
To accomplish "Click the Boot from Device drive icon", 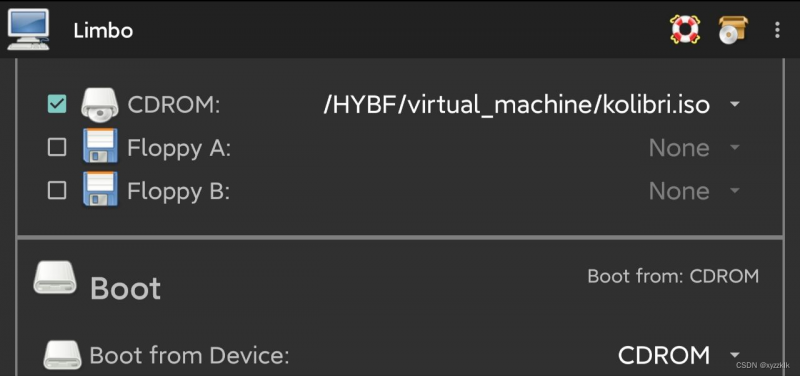I will click(62, 355).
